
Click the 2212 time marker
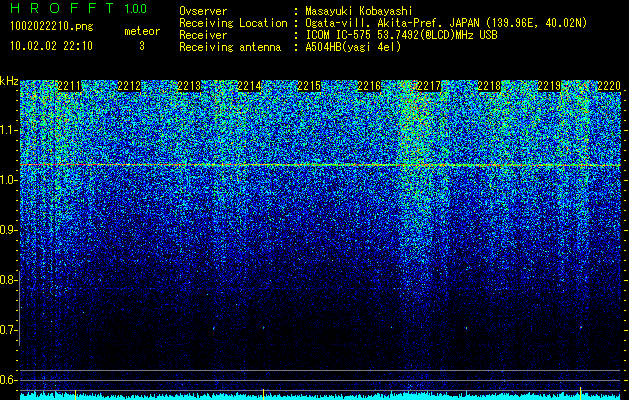129,86
